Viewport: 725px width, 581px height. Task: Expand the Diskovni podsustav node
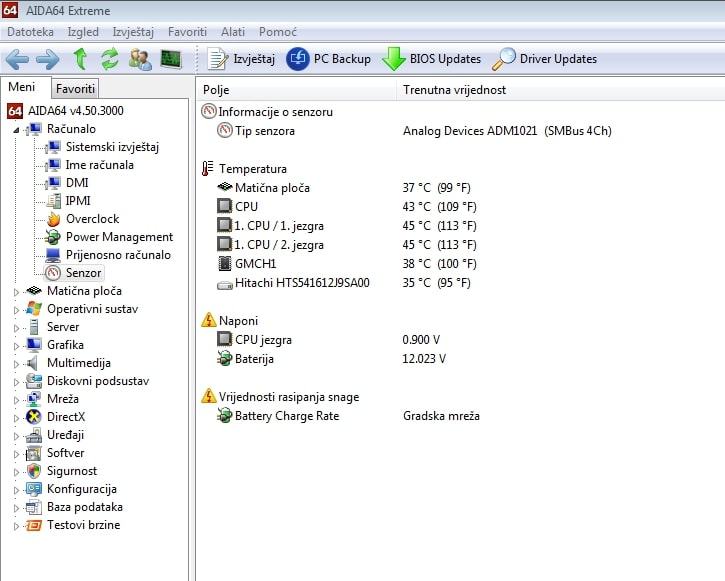pyautogui.click(x=16, y=382)
